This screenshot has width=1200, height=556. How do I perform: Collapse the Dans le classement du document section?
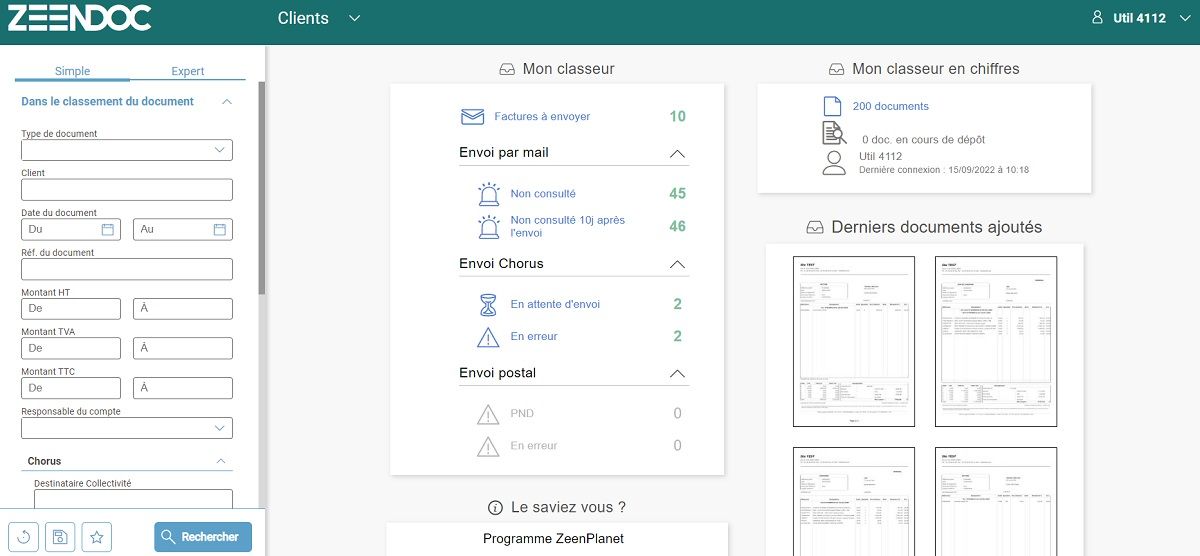(x=227, y=101)
